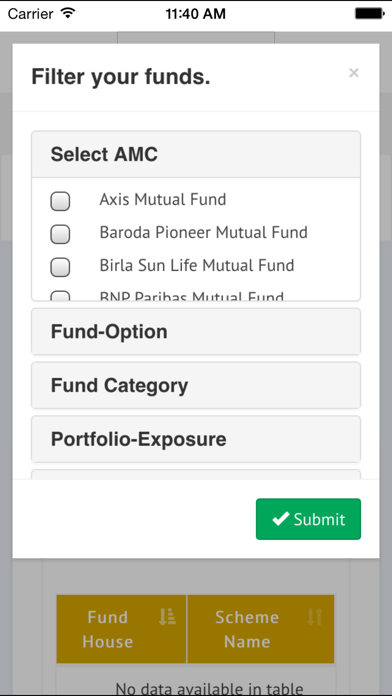Tick the Axis Mutual Fund checkbox
392x696 pixels.
point(60,201)
